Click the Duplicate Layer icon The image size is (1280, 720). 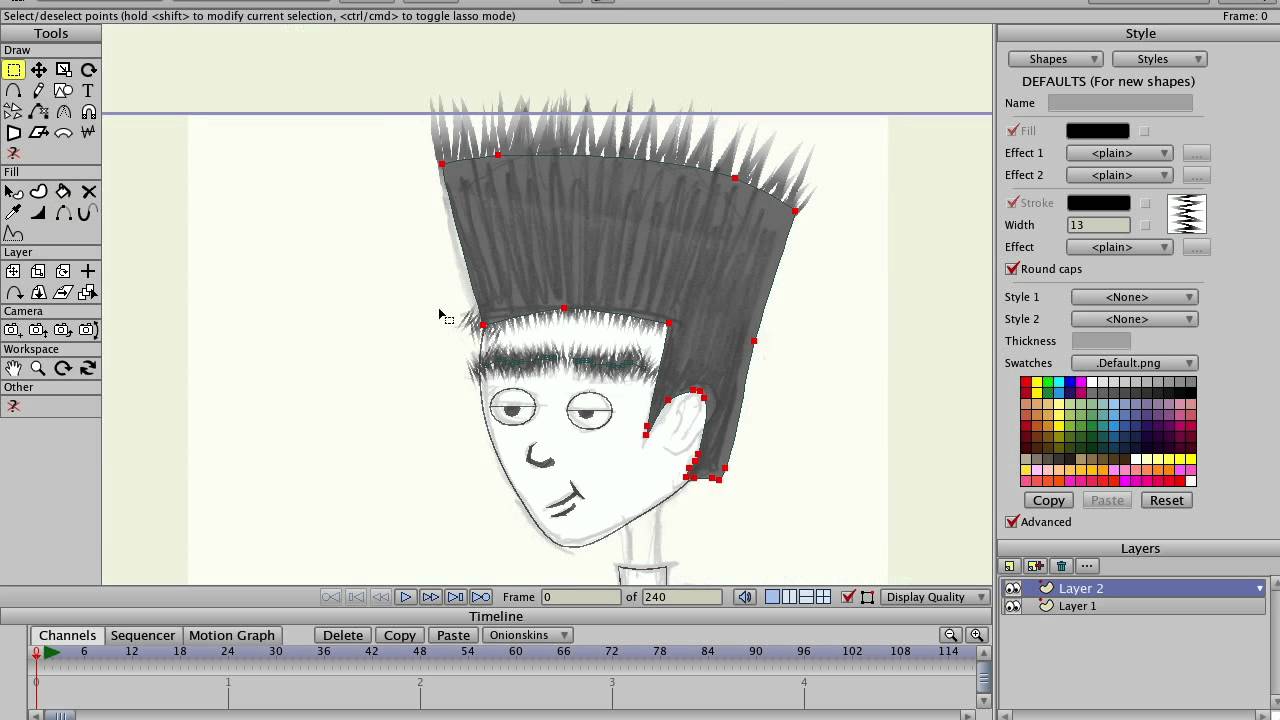click(1036, 566)
